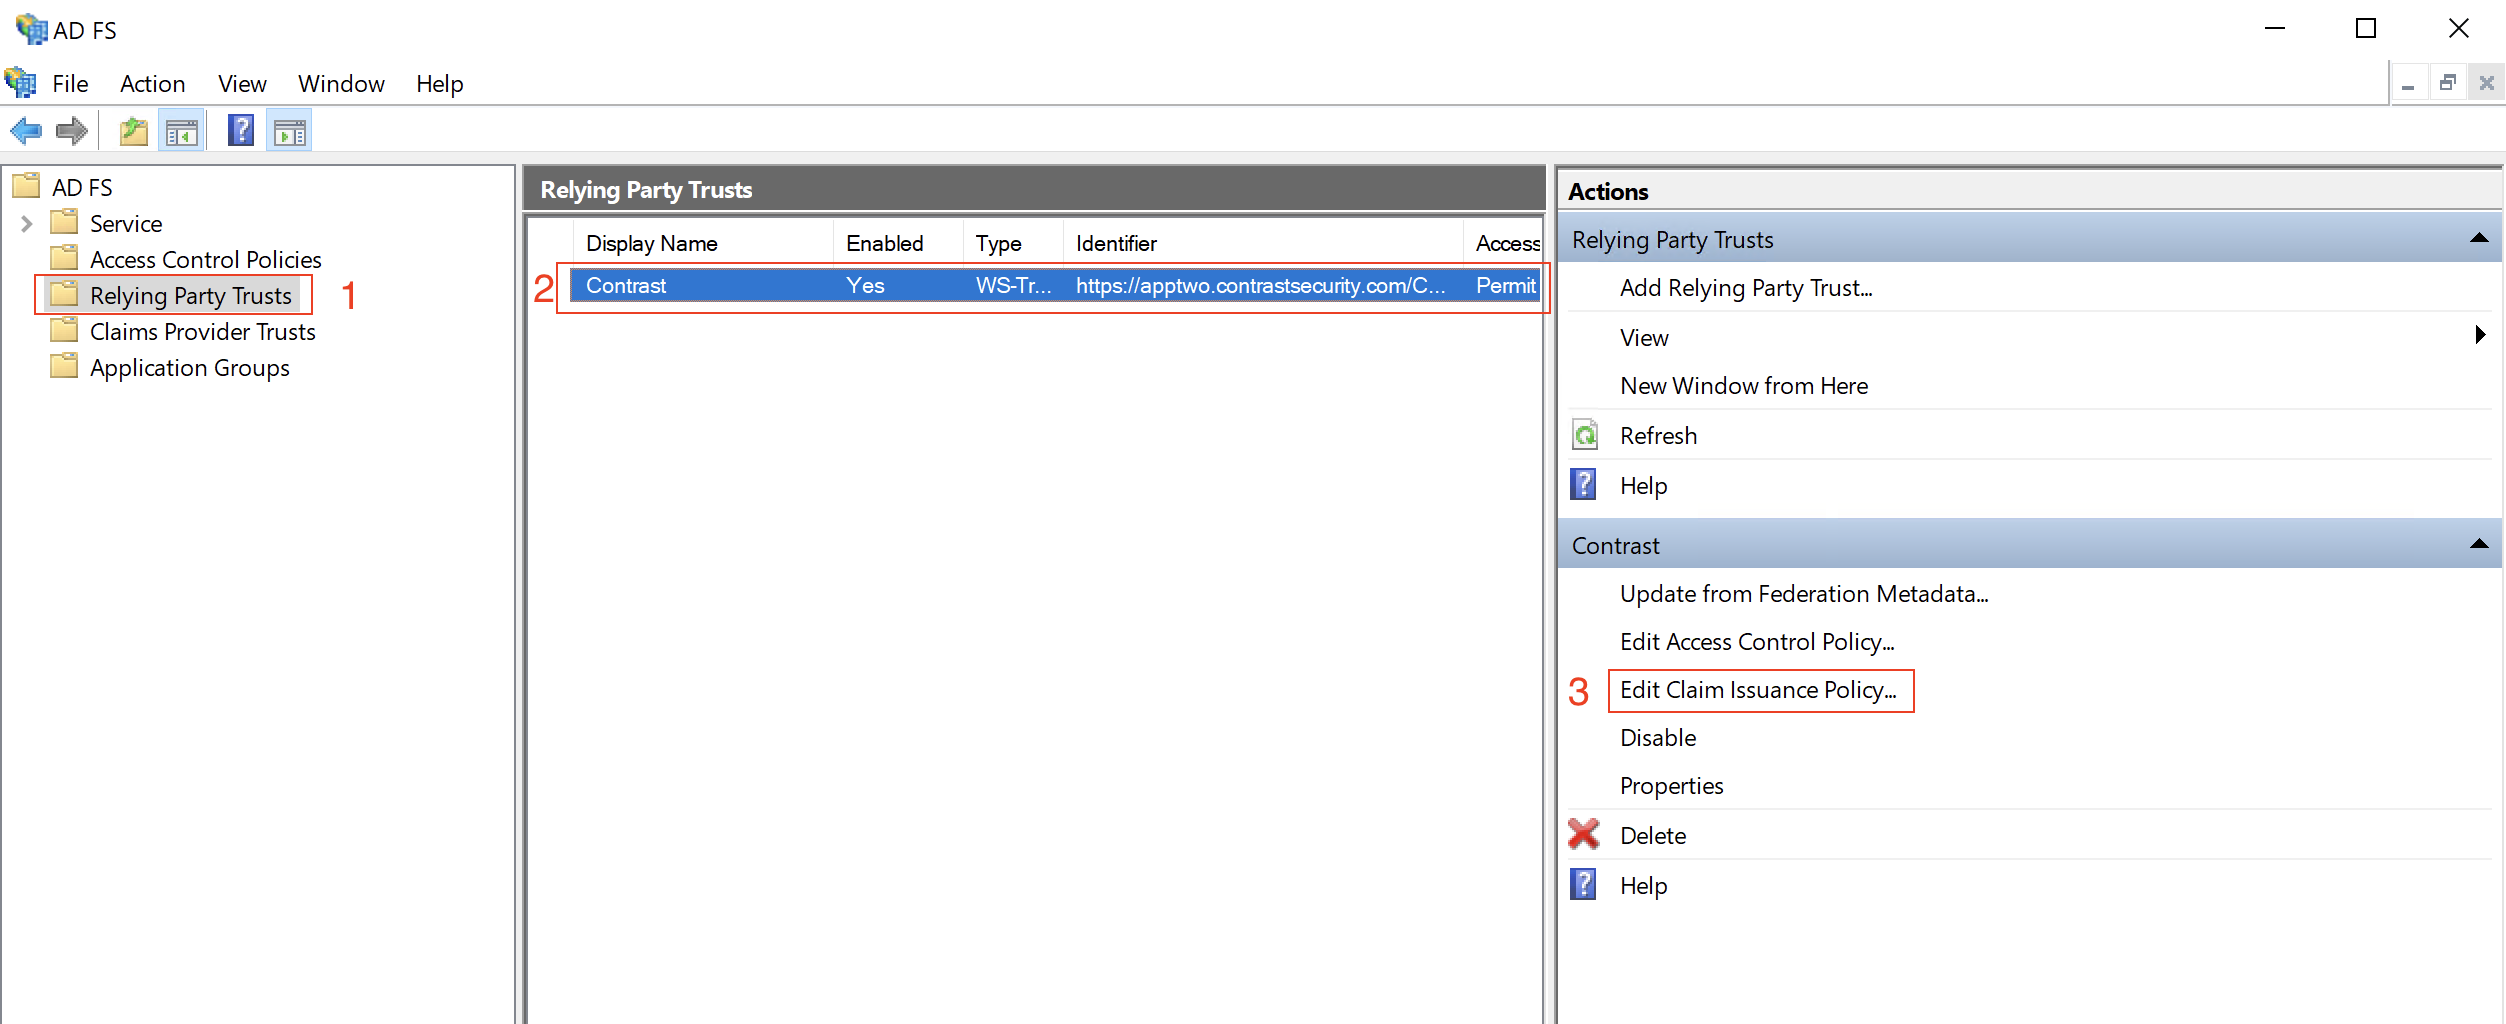
Task: Open the Action menu
Action: 152,84
